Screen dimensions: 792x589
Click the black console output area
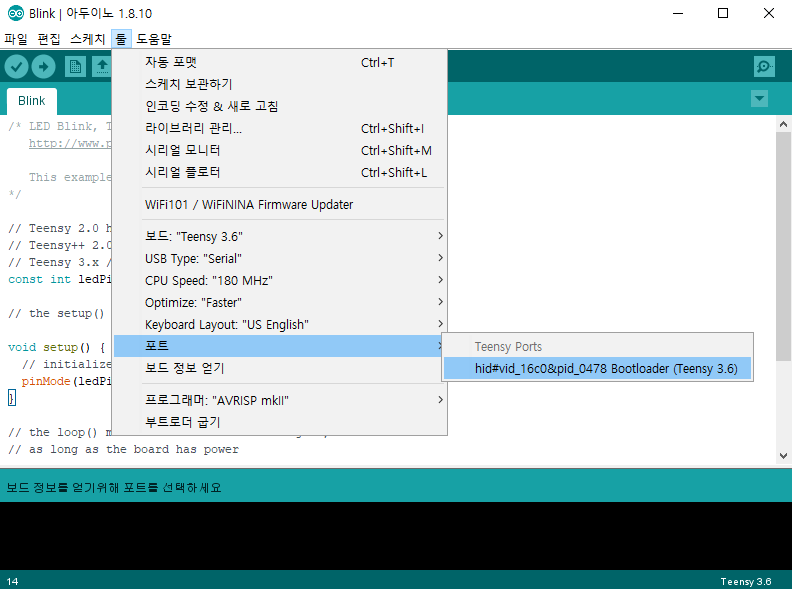(x=396, y=536)
